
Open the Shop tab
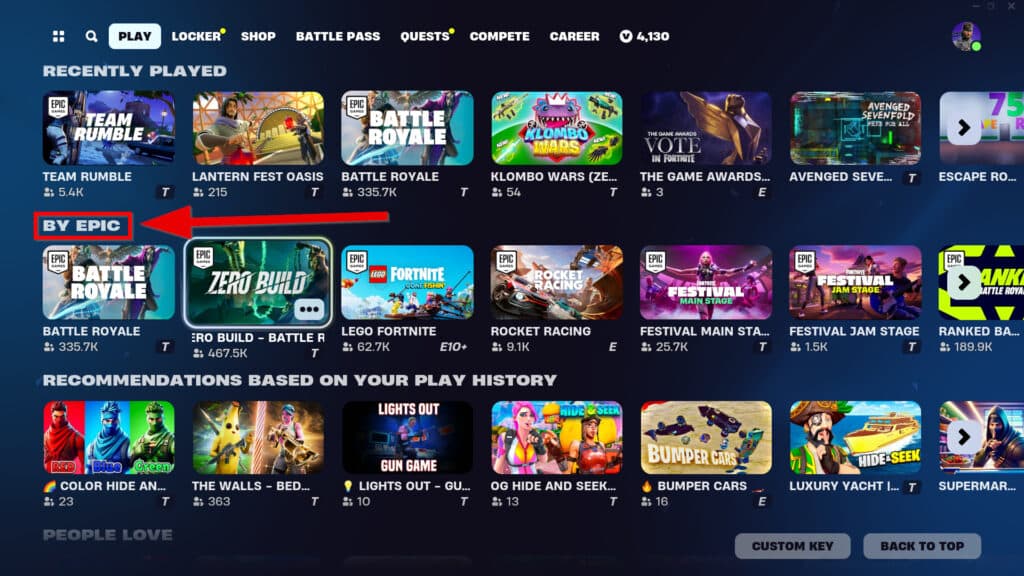(x=258, y=37)
